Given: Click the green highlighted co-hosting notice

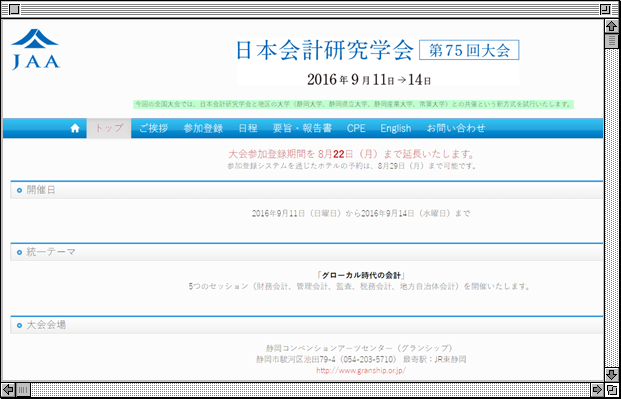Looking at the screenshot, I should 353,105.
